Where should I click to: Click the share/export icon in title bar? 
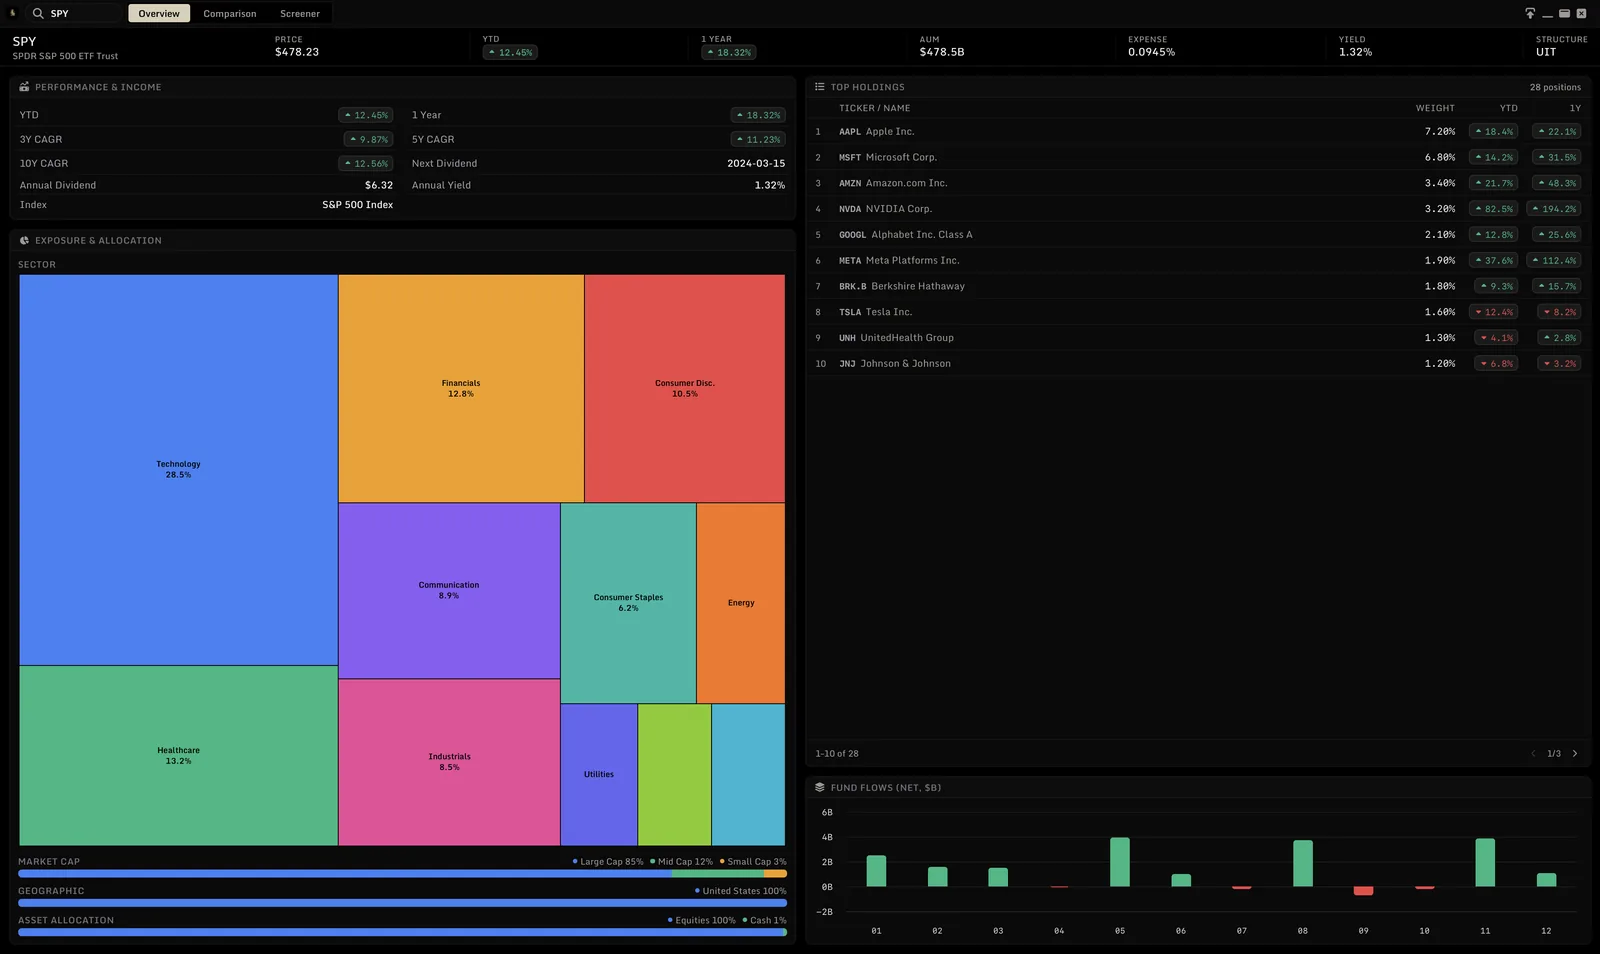(x=1530, y=13)
